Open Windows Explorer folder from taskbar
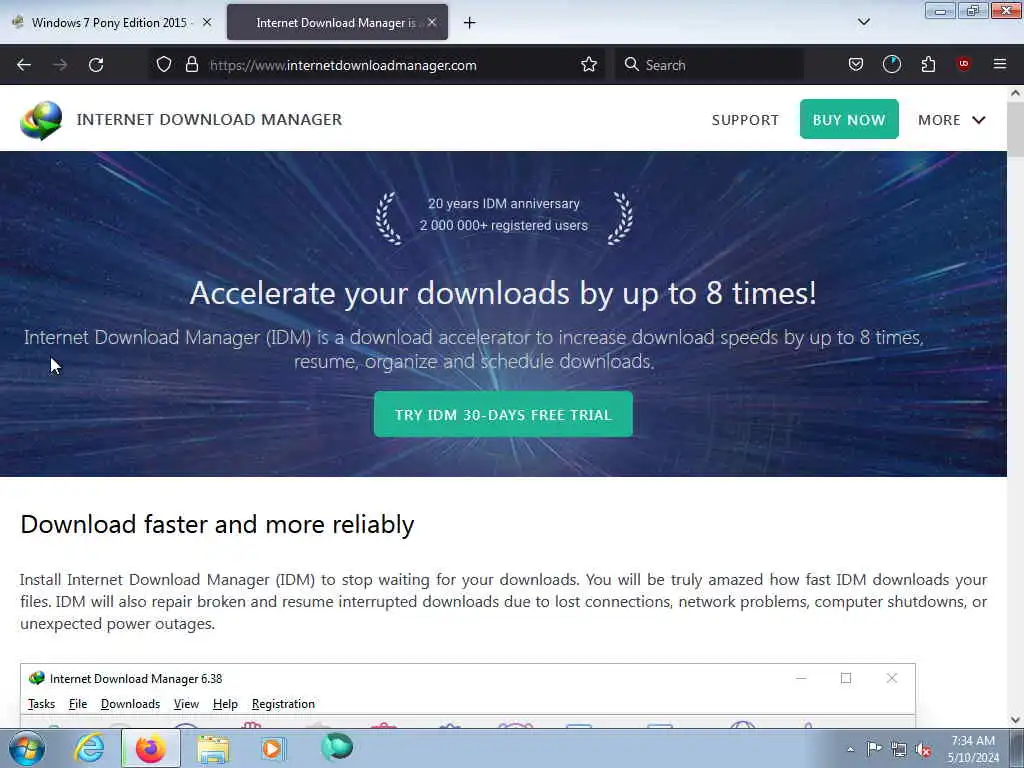 [213, 748]
